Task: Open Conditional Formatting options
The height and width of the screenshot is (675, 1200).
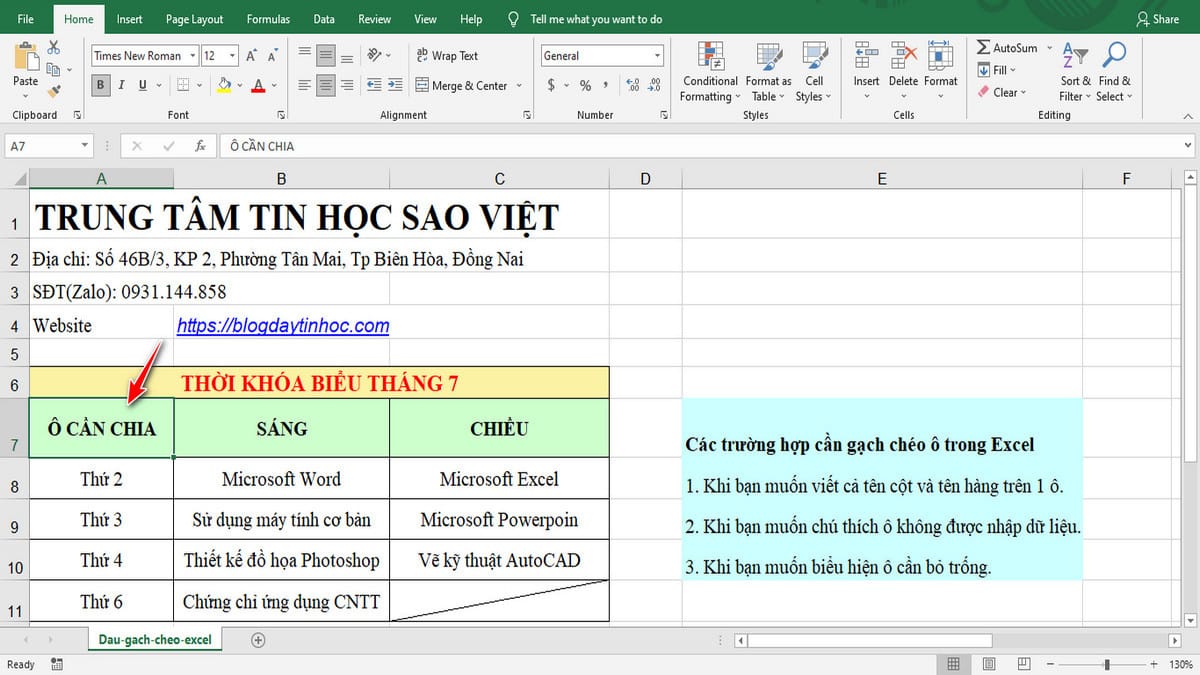Action: [x=710, y=72]
